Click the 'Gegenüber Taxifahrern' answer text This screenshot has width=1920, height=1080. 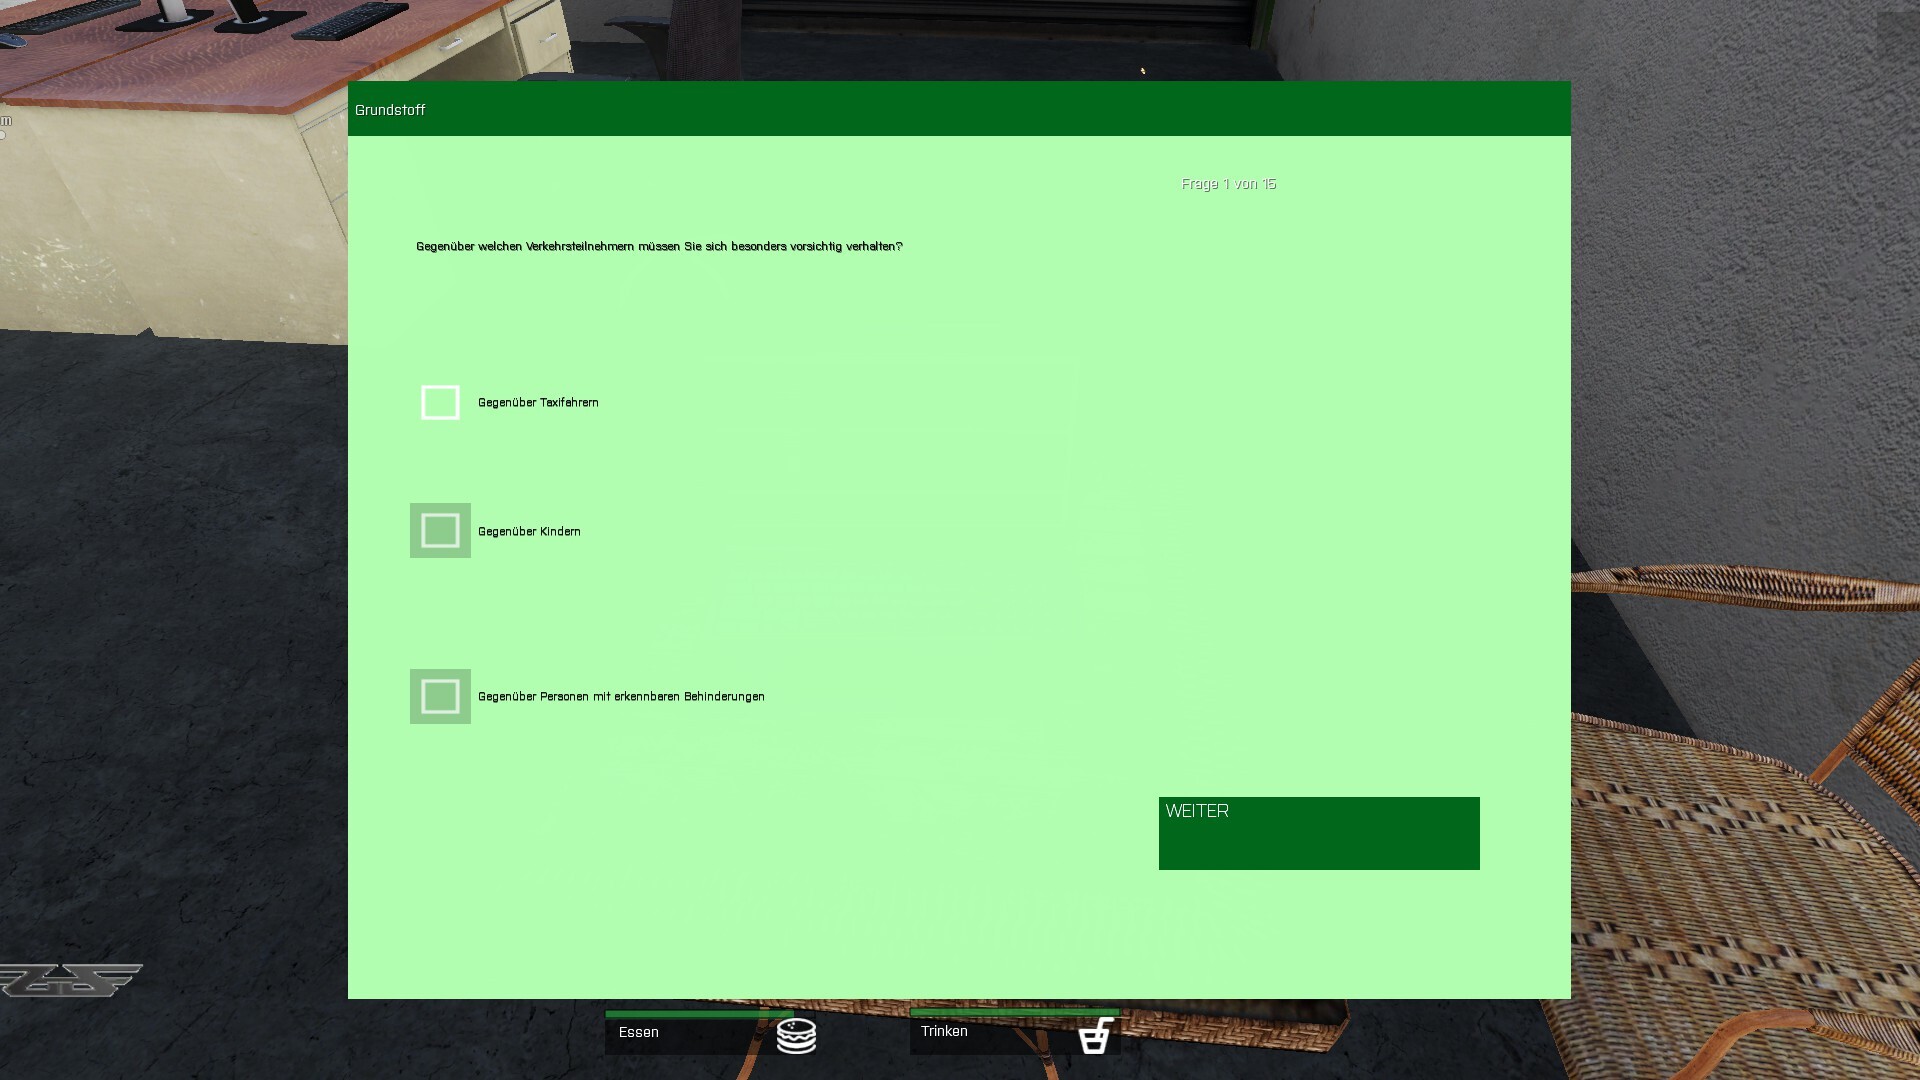tap(538, 403)
